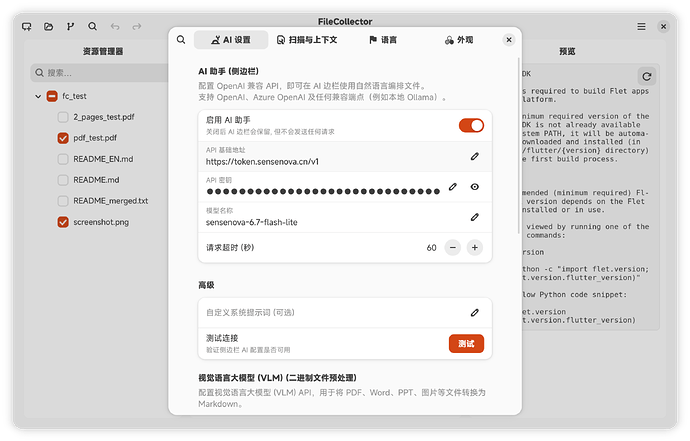Click the timeout value 60
The height and width of the screenshot is (441, 690).
pos(431,248)
